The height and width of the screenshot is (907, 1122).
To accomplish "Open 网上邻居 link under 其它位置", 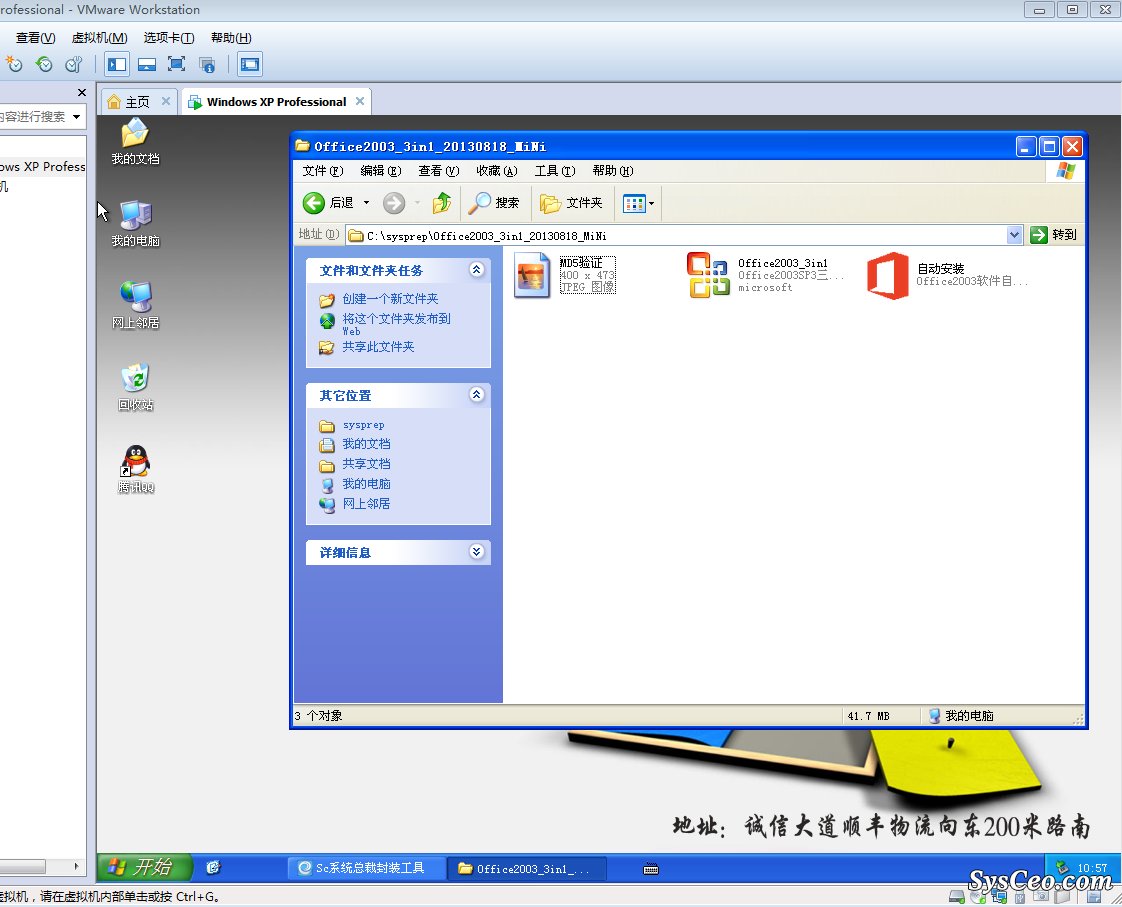I will [x=366, y=504].
